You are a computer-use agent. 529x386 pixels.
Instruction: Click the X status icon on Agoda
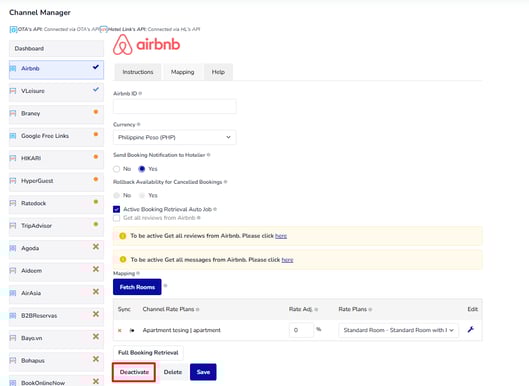coord(96,247)
